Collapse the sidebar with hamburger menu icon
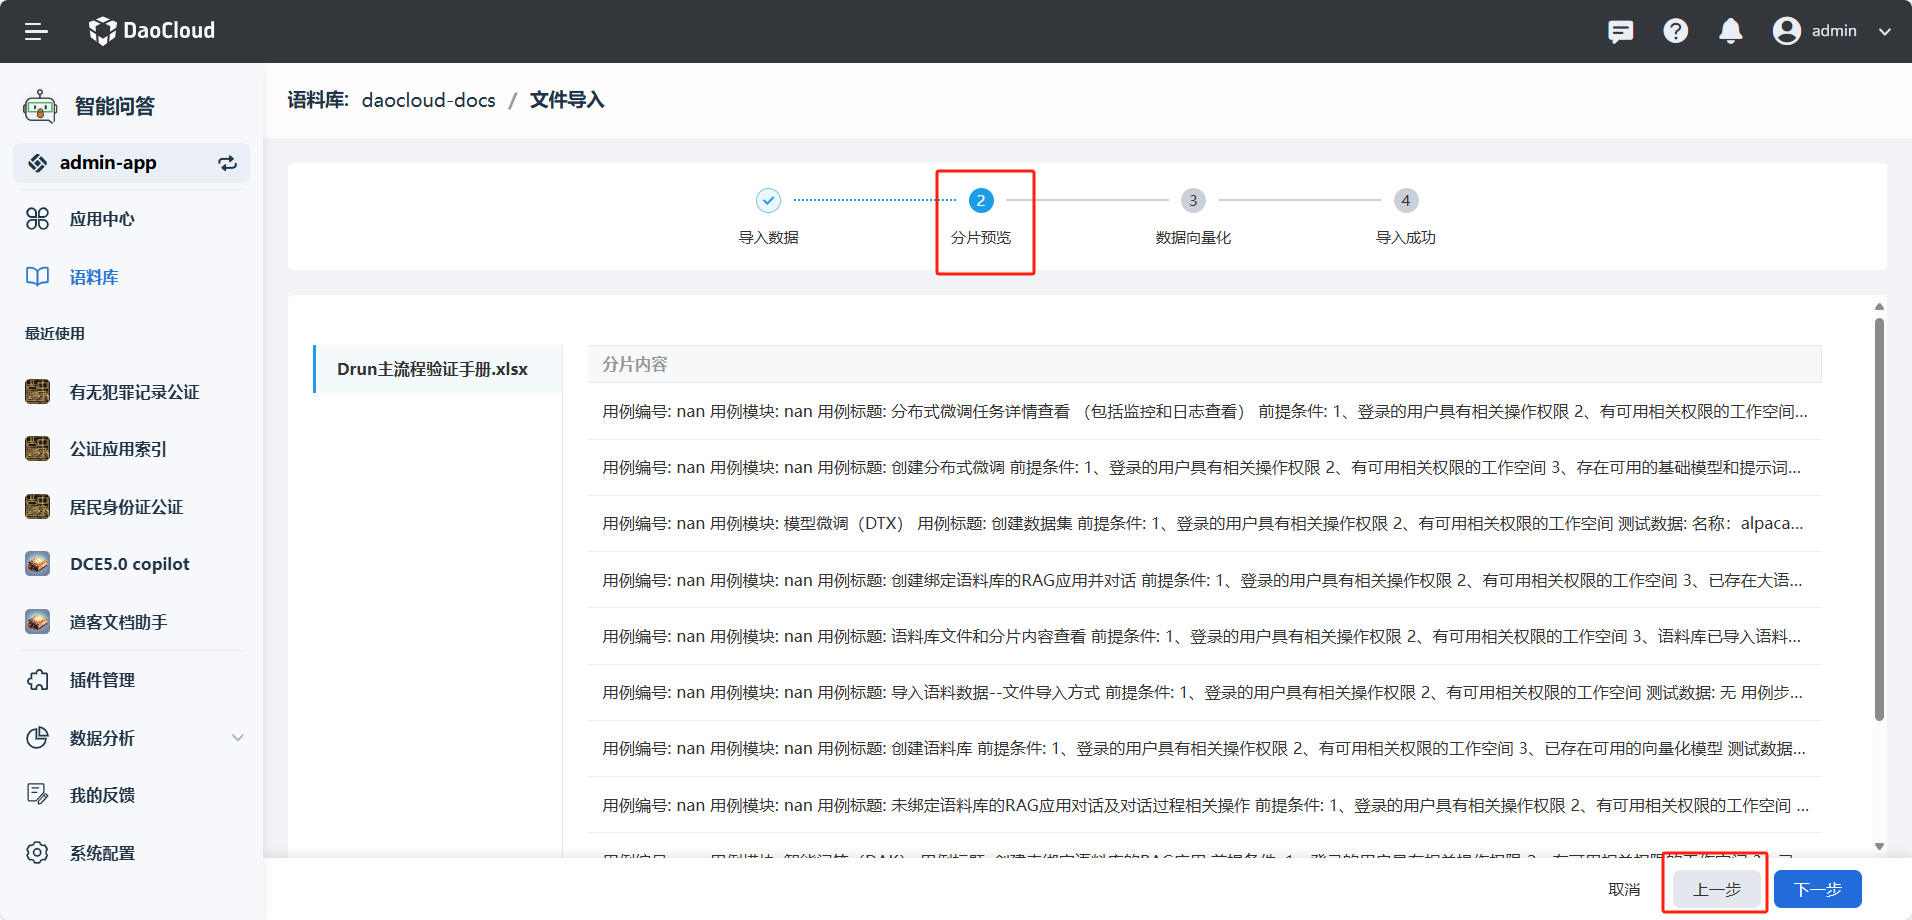 pos(36,31)
